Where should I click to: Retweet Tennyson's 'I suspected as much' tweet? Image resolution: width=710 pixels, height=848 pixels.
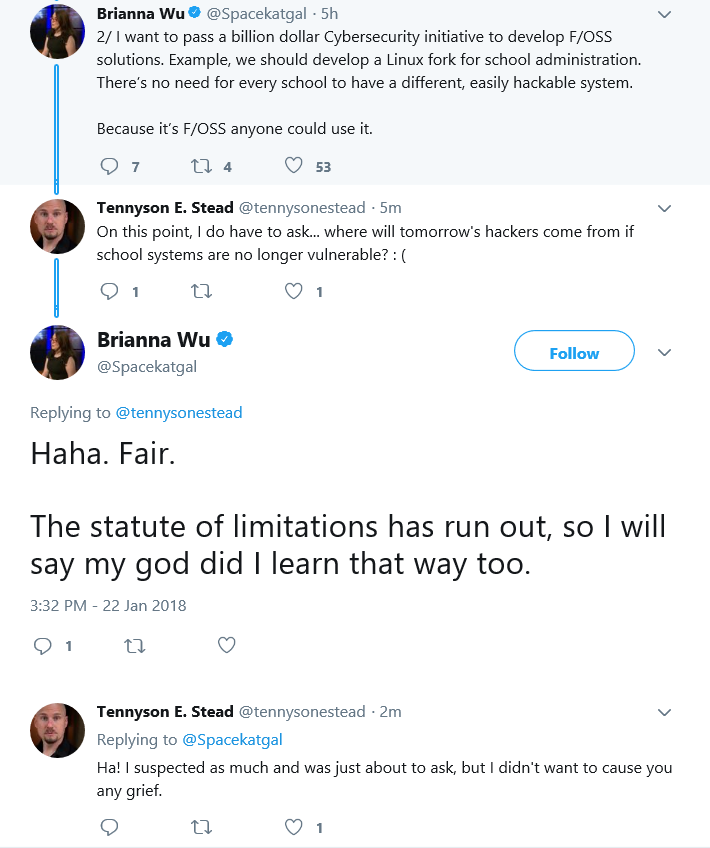[x=201, y=827]
